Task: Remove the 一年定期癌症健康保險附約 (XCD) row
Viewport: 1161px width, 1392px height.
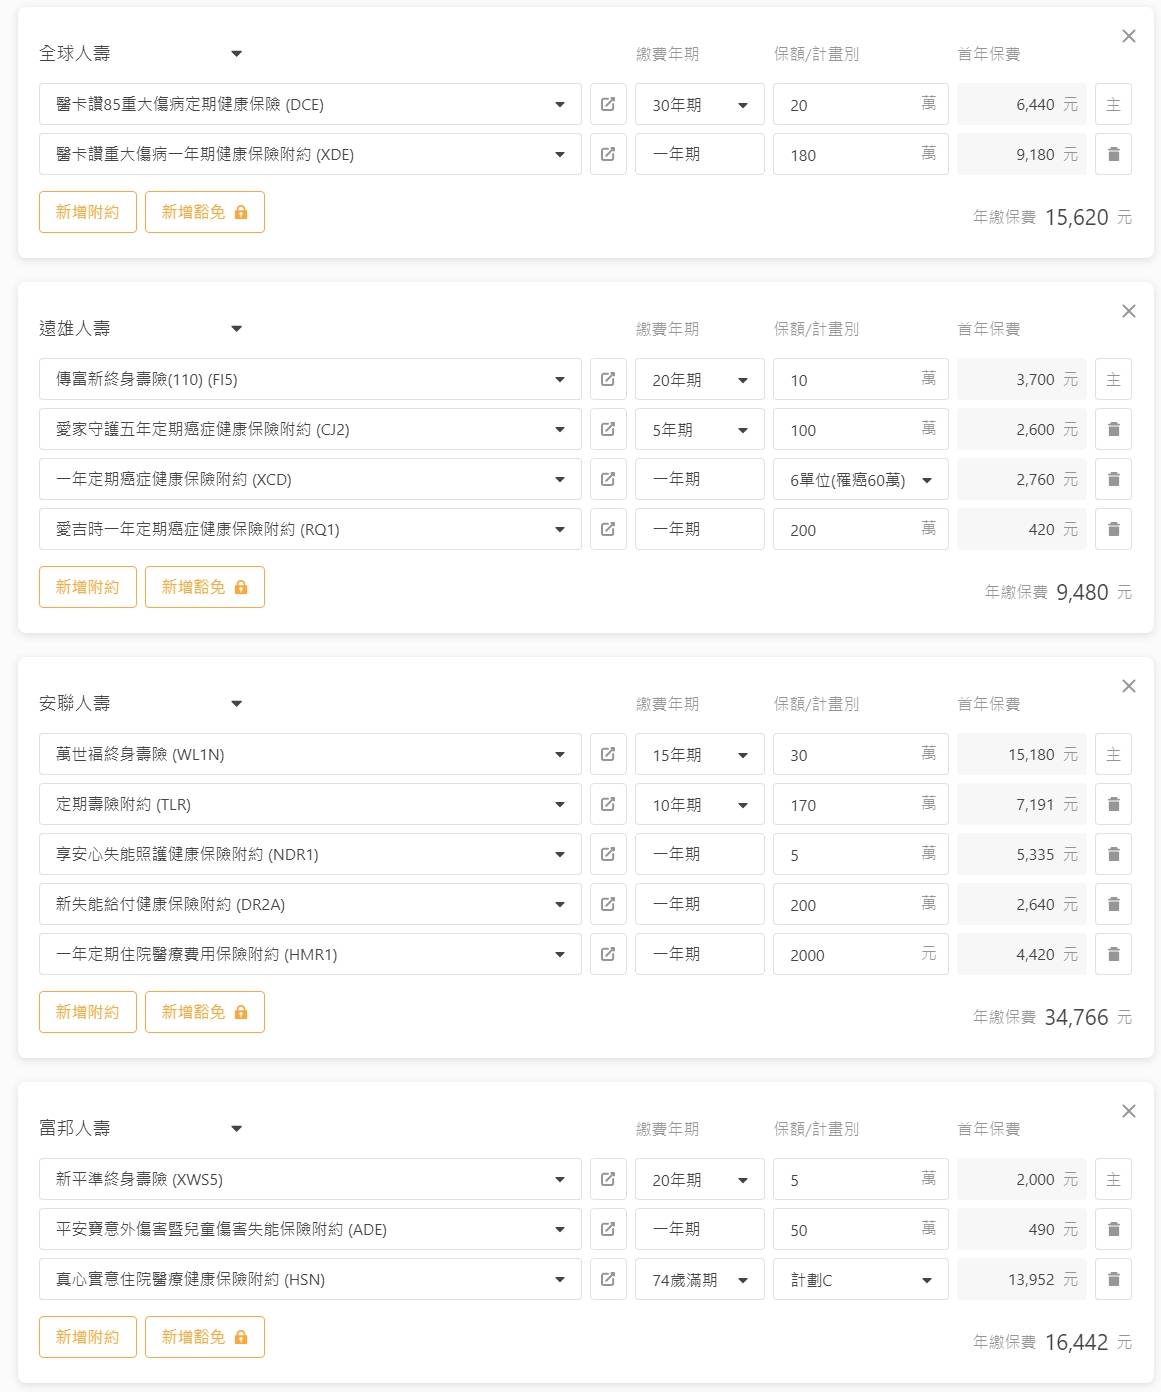Action: coord(1113,479)
